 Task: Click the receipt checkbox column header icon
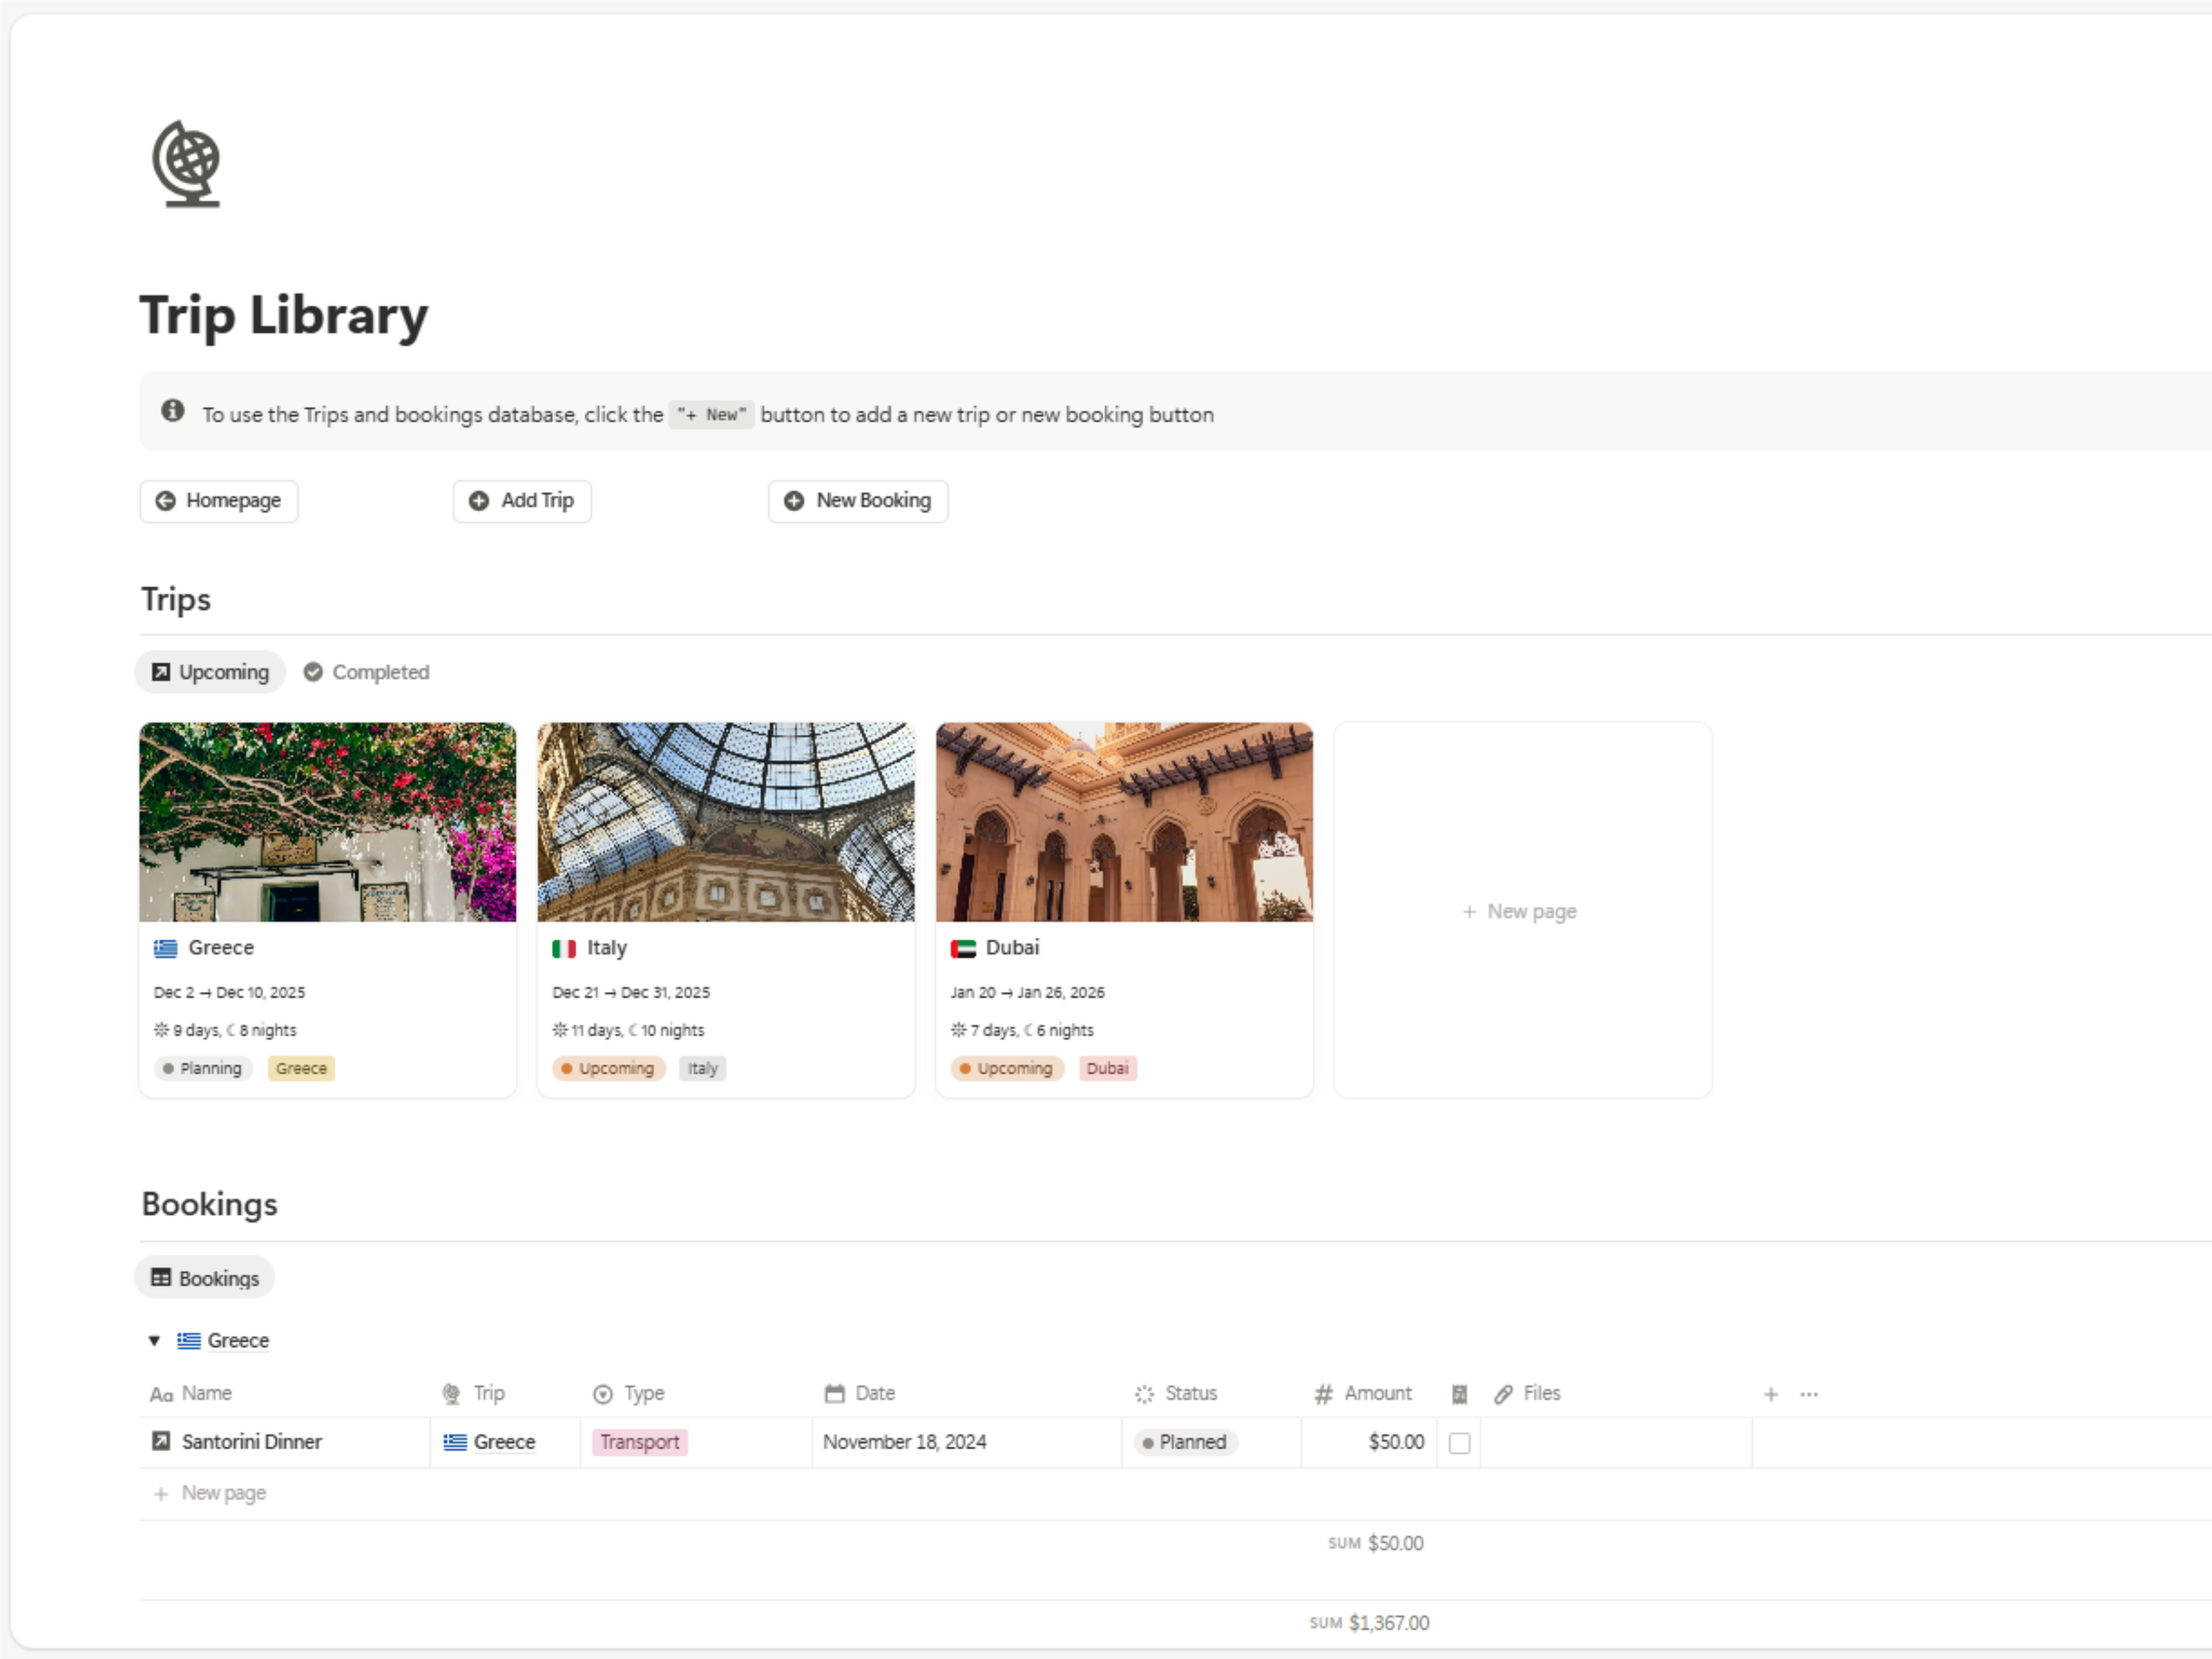[1459, 1394]
